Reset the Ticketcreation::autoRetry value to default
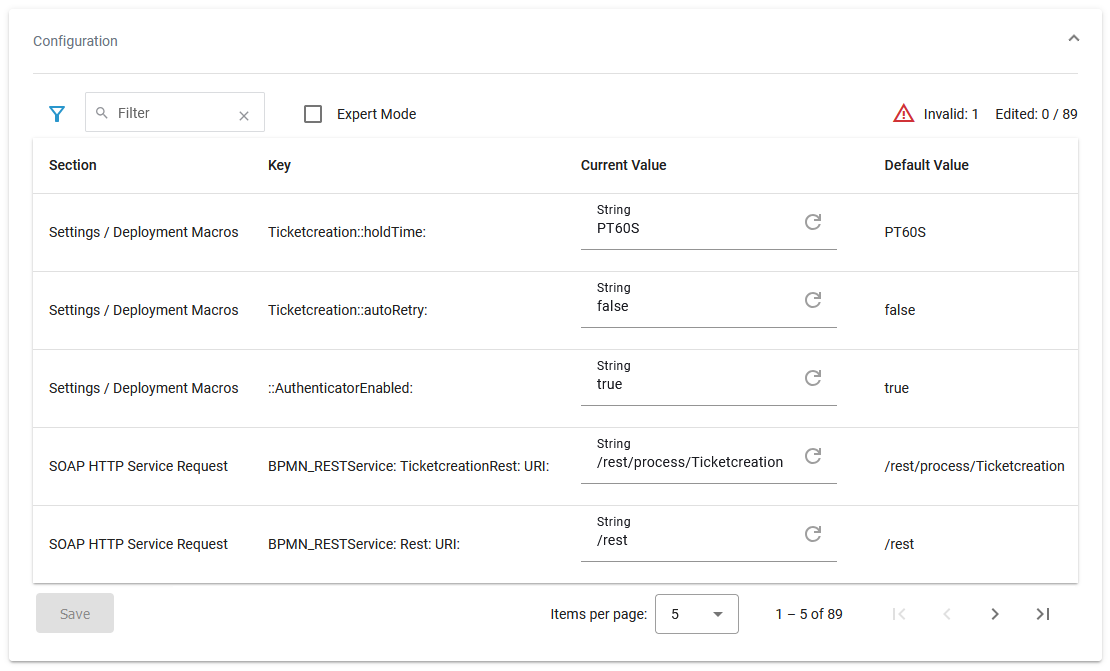Screen dimensions: 1110x671 click(813, 300)
